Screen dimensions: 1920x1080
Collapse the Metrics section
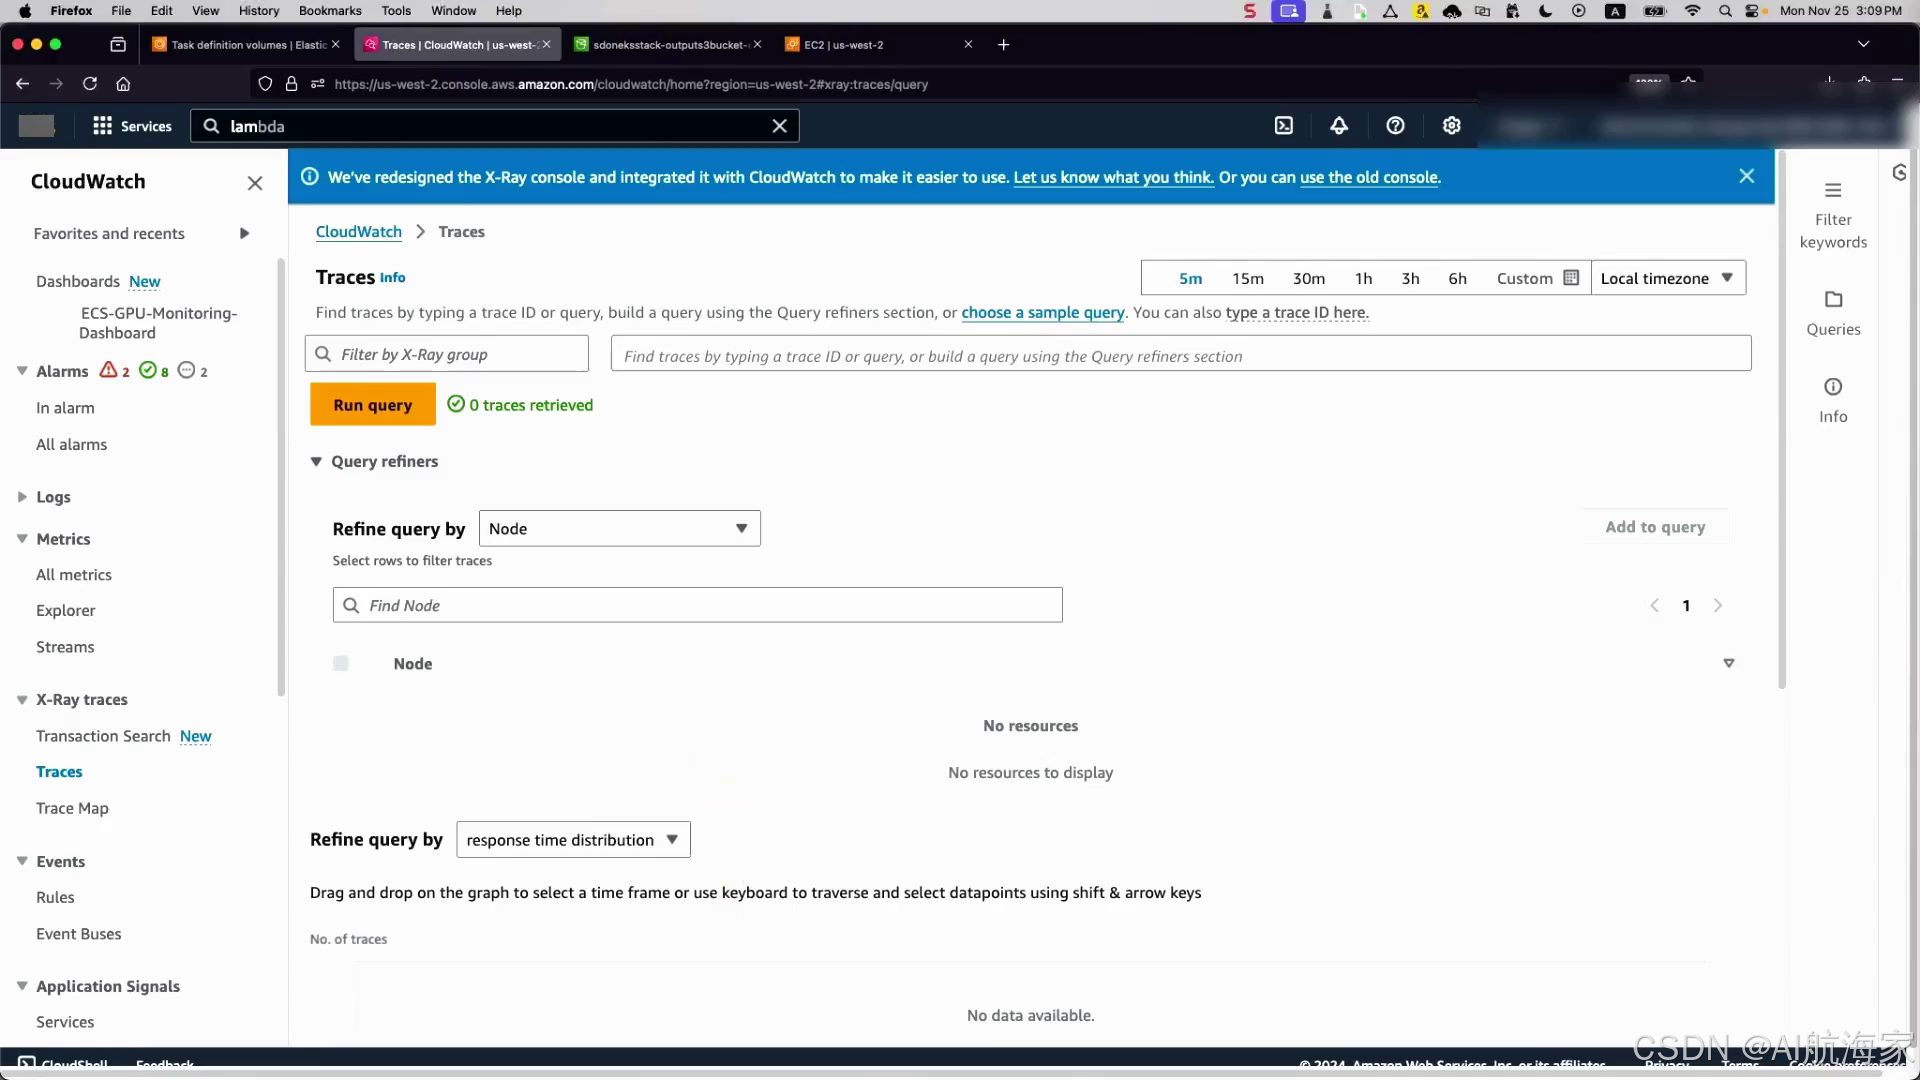[22, 539]
